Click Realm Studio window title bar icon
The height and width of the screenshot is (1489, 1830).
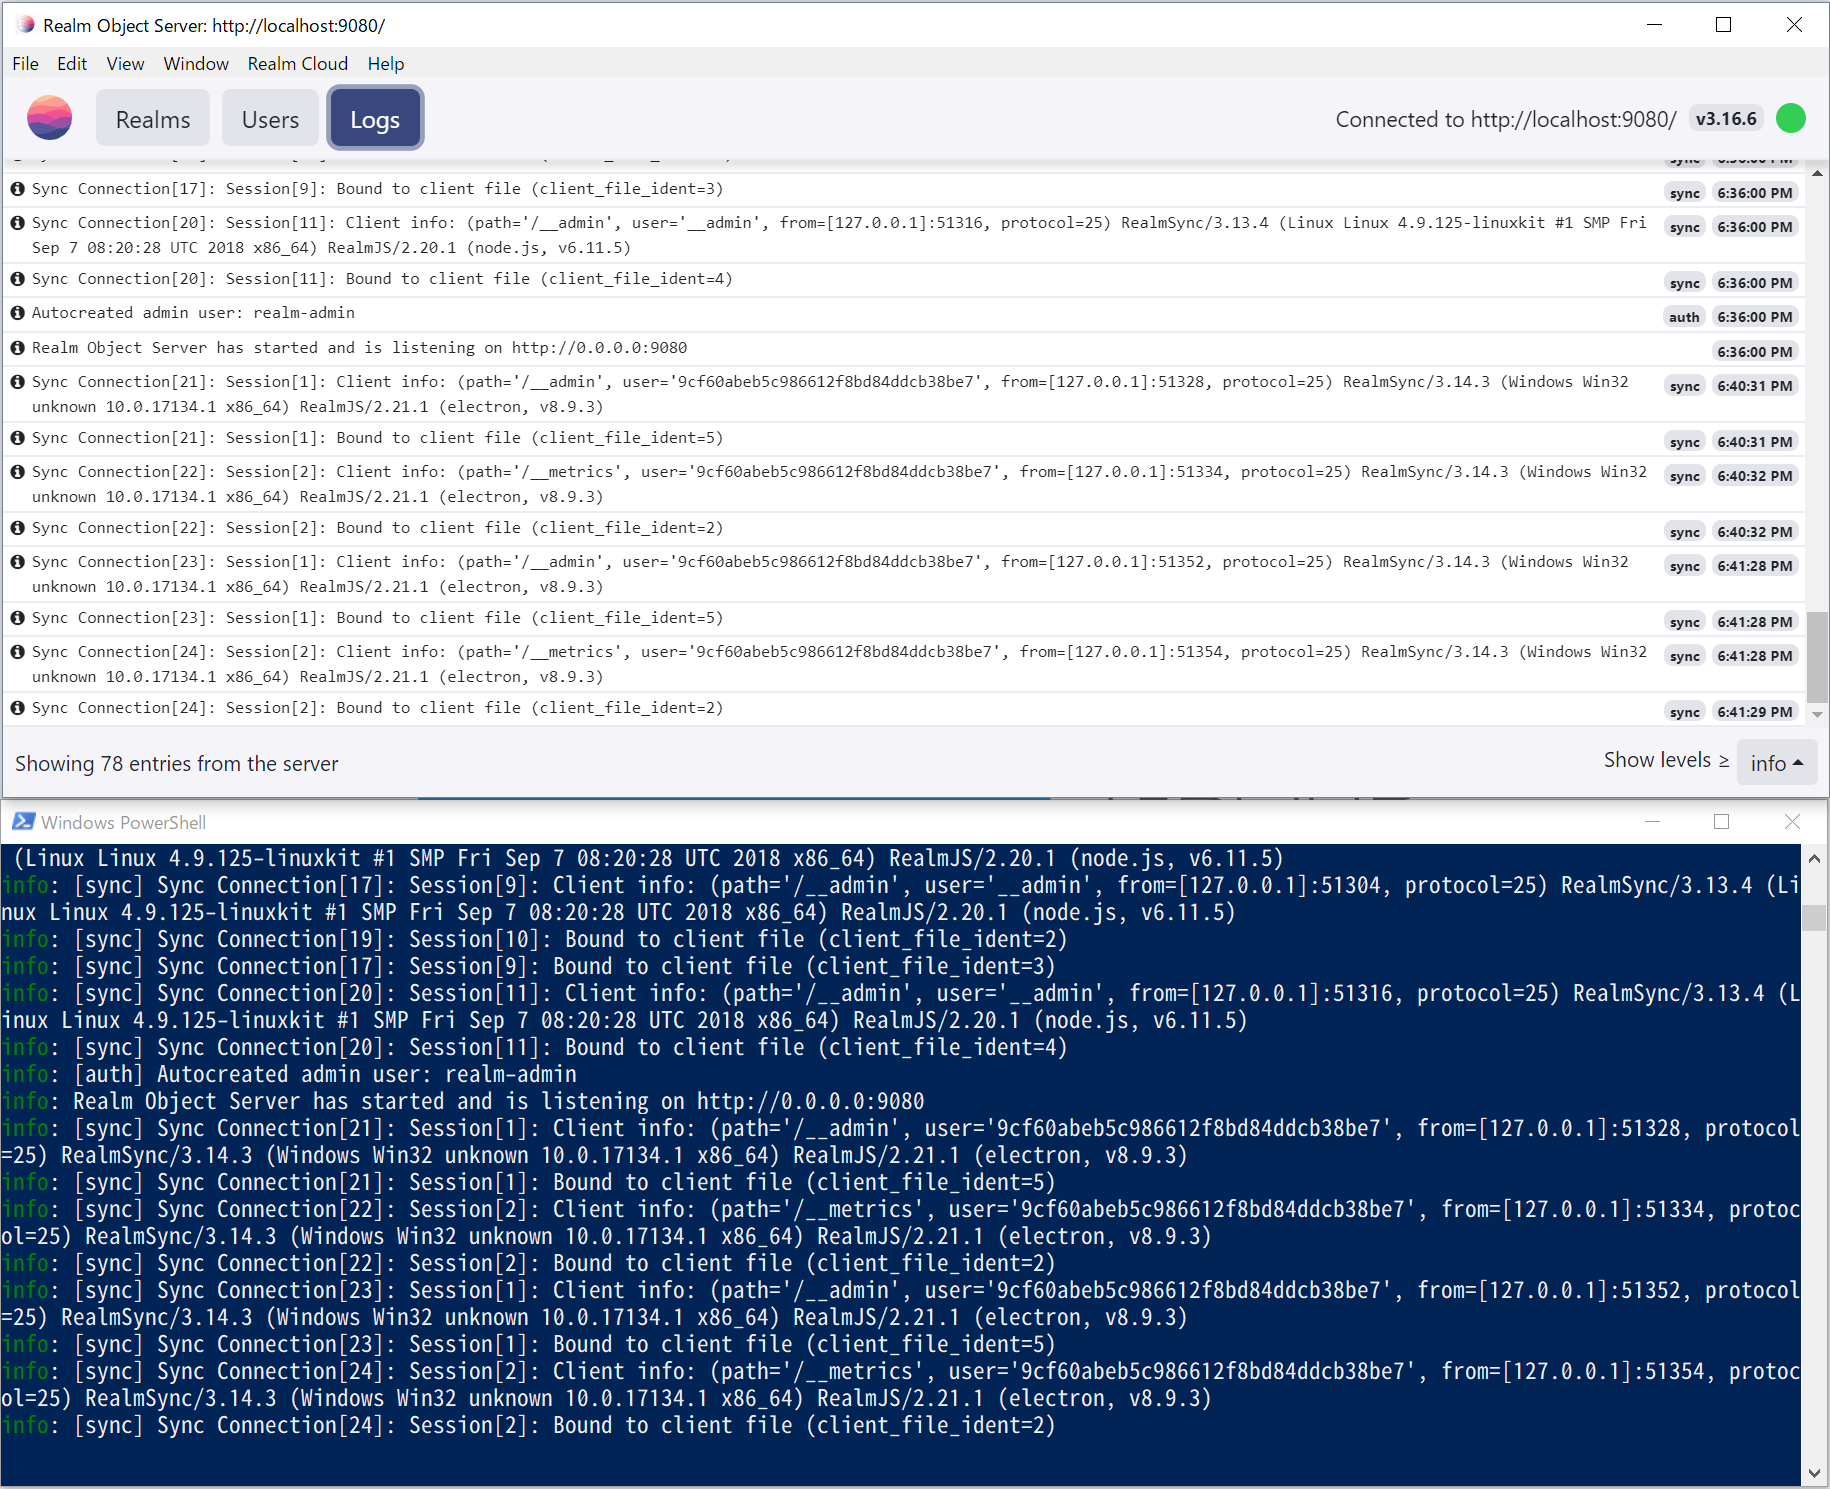point(25,25)
